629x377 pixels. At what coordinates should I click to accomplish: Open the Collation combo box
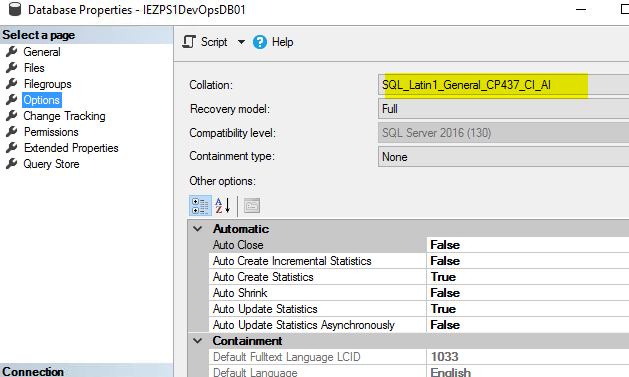(503, 85)
